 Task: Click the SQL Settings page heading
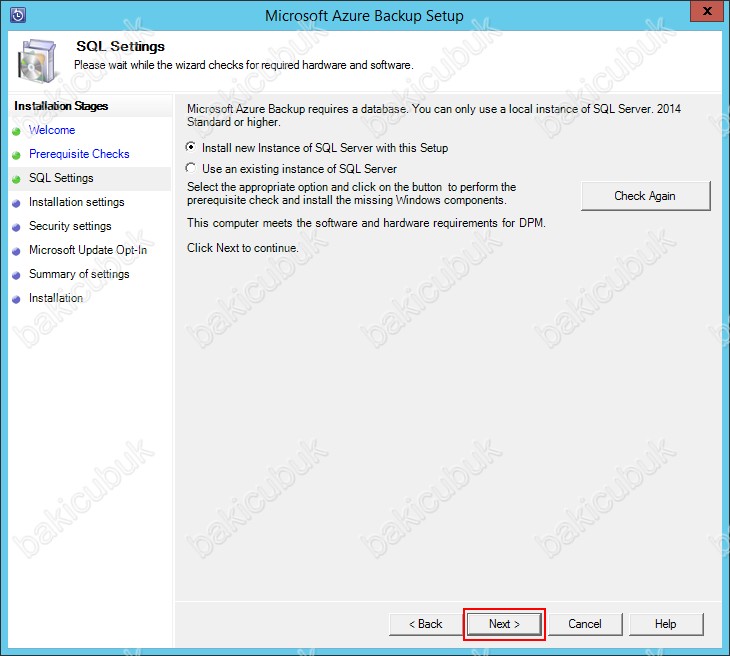[x=121, y=46]
